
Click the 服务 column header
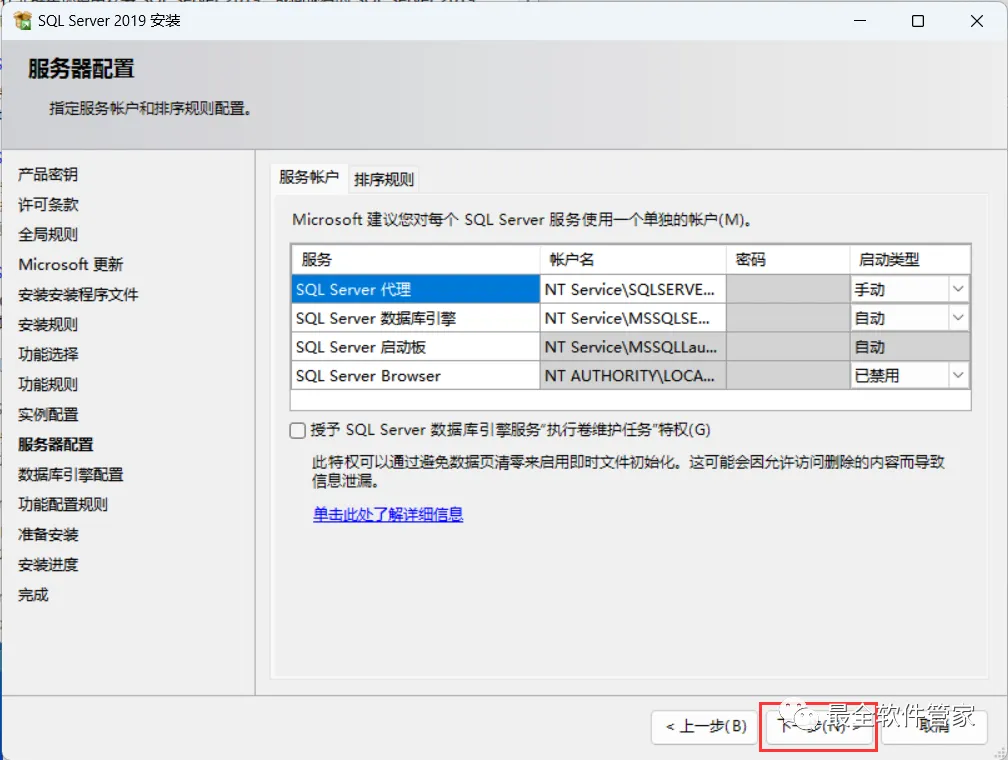[415, 259]
